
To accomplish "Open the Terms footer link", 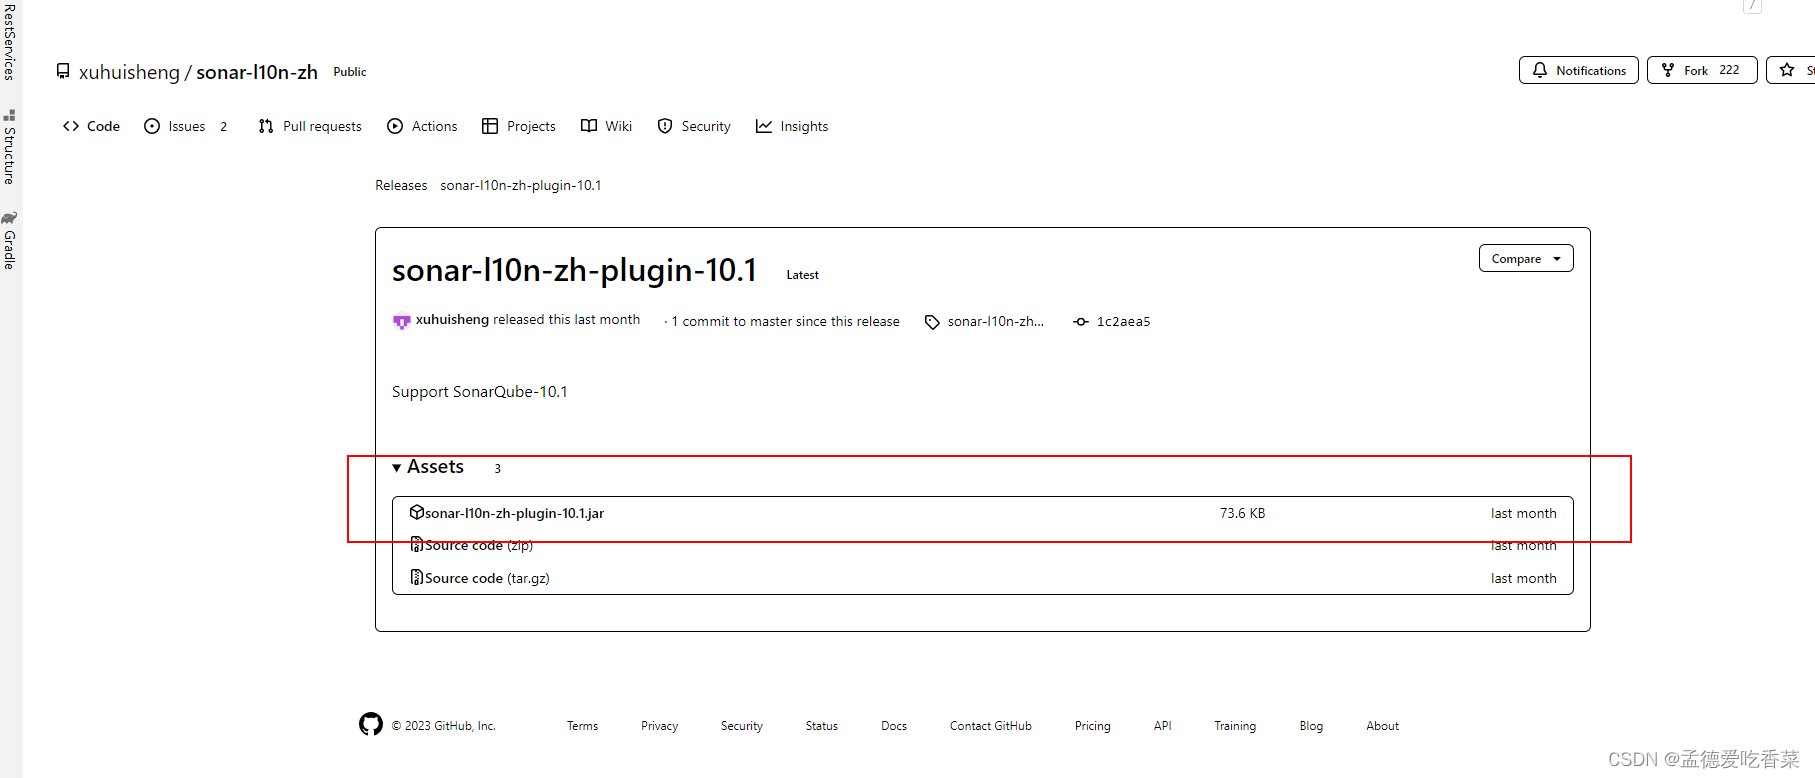I will pos(582,726).
